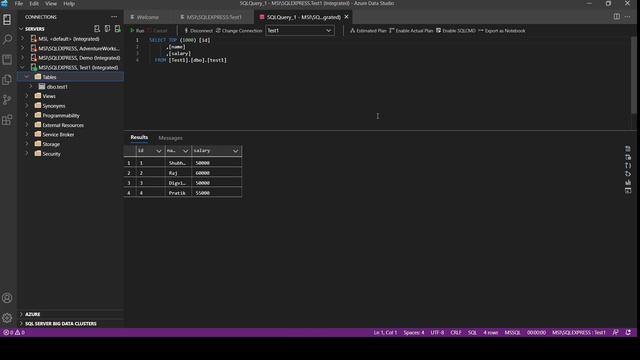Viewport: 640px width, 360px height.
Task: Expand the MSI <default> server node
Action: pyautogui.click(x=23, y=39)
